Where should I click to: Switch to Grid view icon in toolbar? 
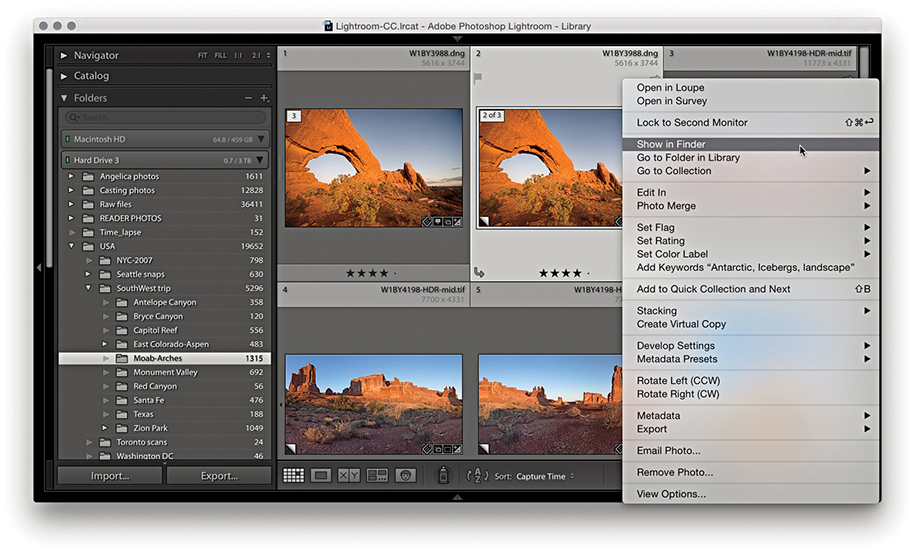coord(293,476)
